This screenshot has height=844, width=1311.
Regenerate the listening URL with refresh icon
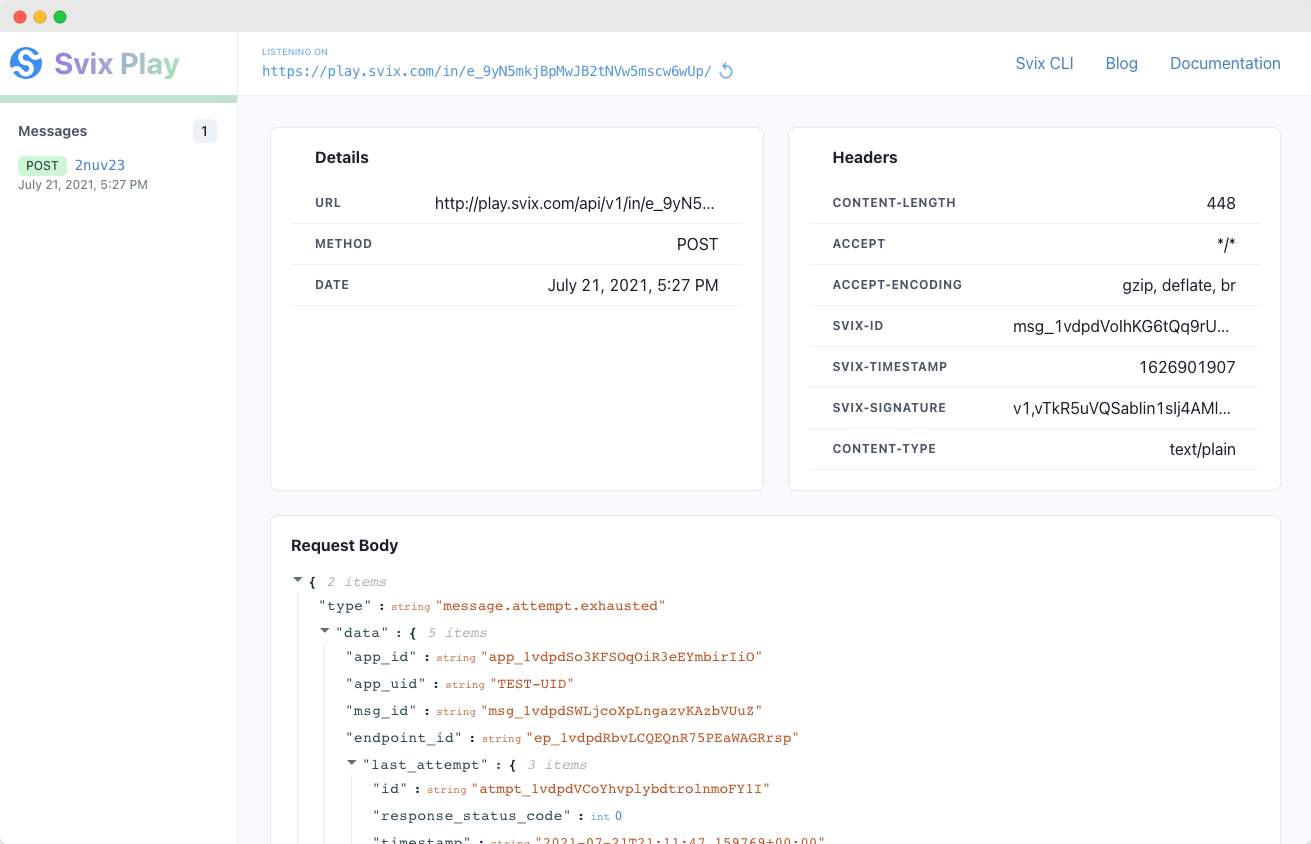[727, 71]
